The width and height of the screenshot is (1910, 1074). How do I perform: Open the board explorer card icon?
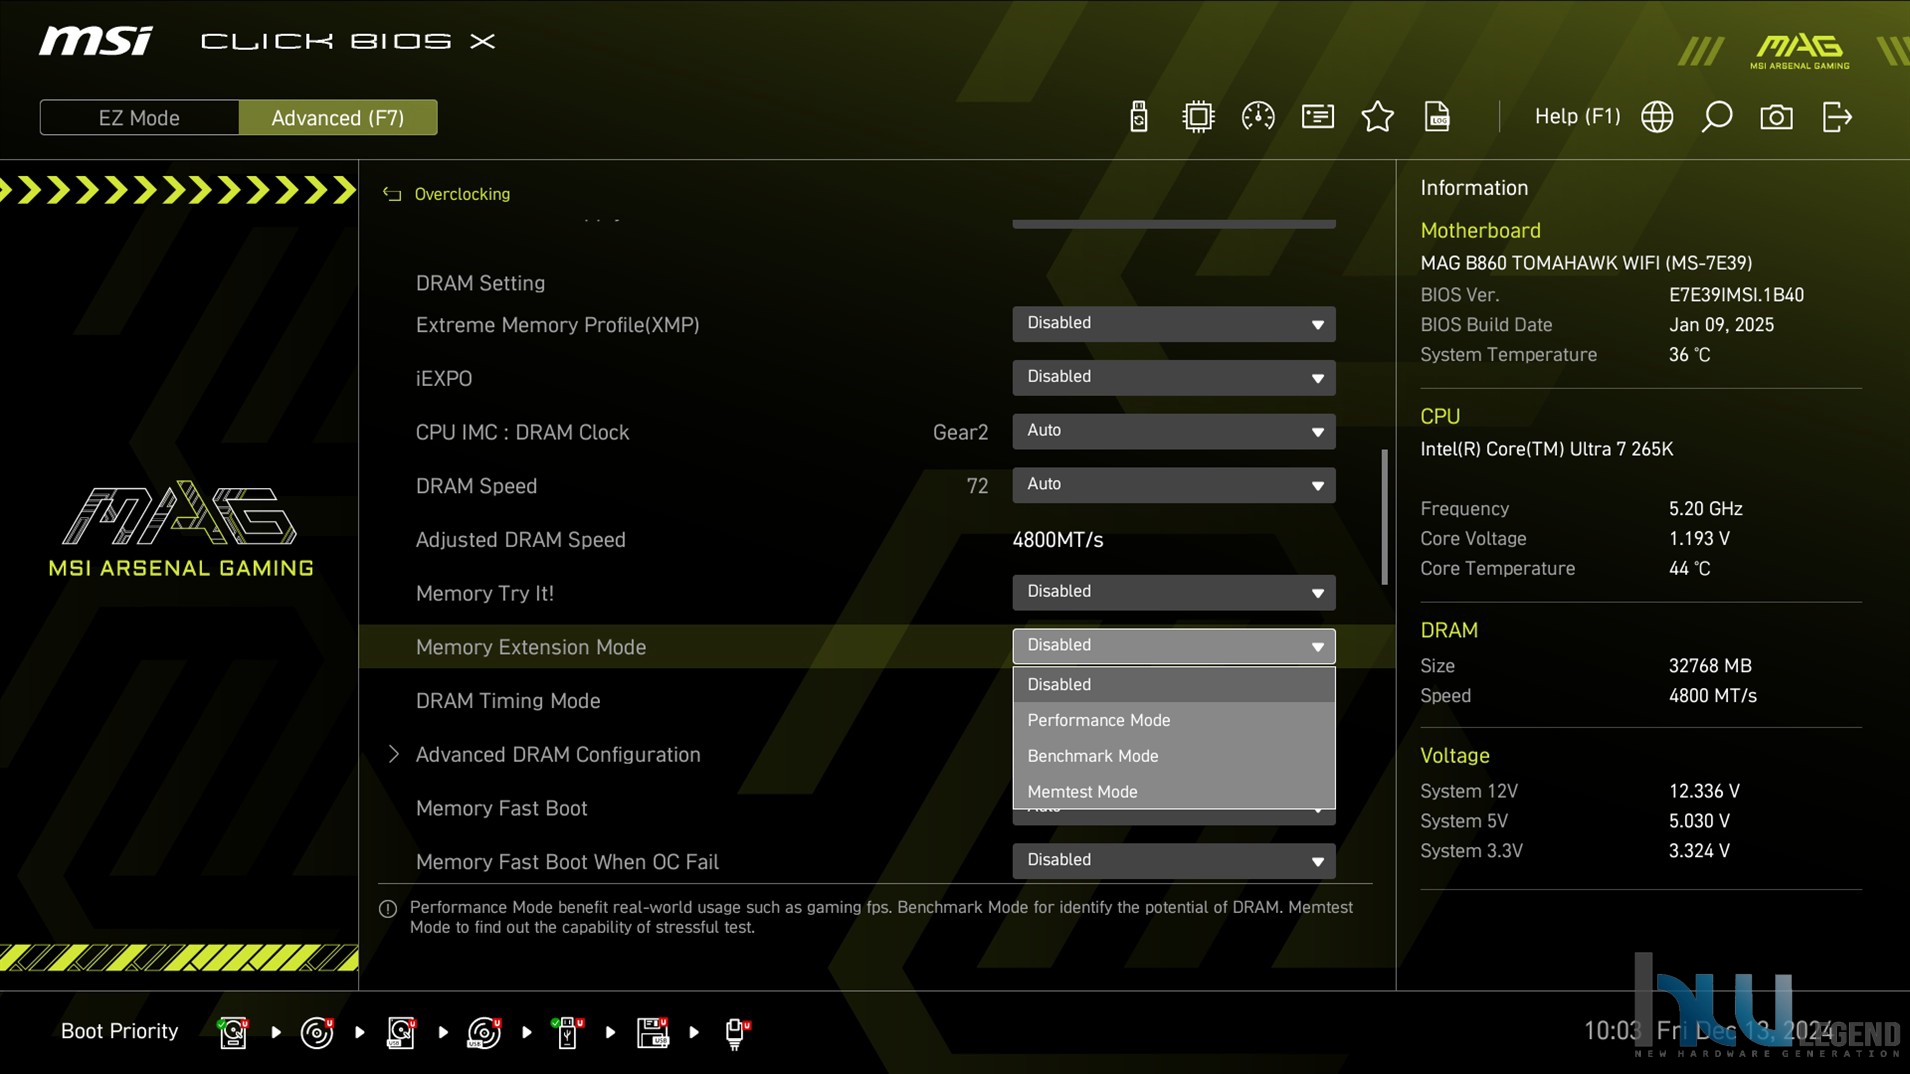click(1317, 117)
